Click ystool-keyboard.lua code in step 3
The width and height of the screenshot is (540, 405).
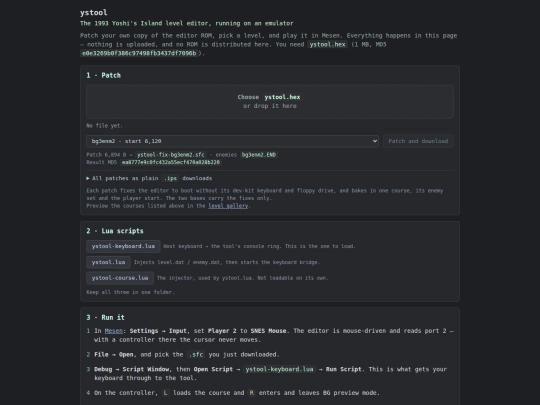[x=279, y=369]
